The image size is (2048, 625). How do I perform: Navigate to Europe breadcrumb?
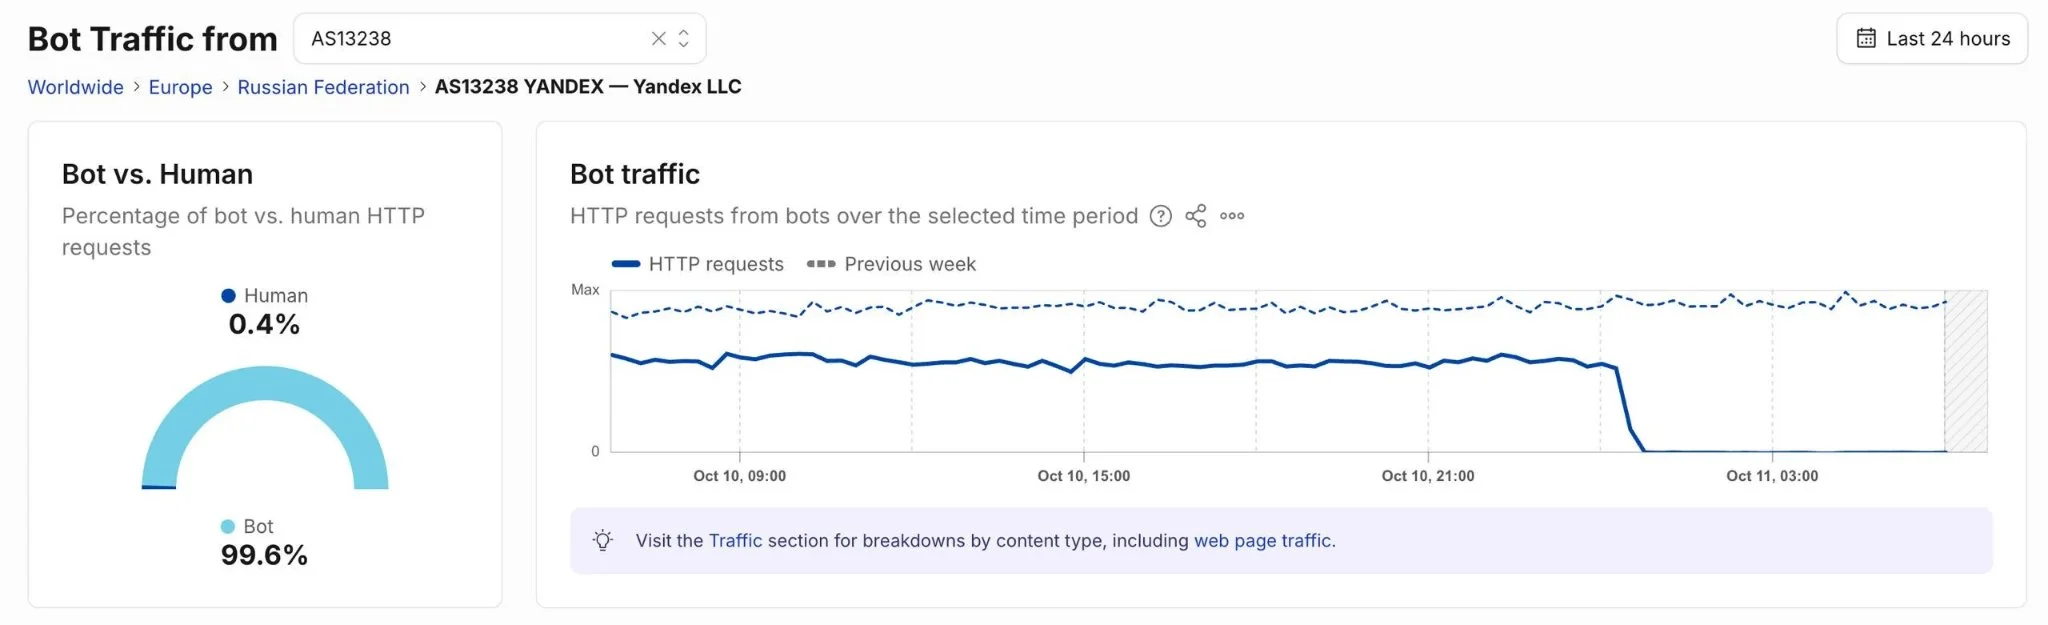tap(180, 87)
